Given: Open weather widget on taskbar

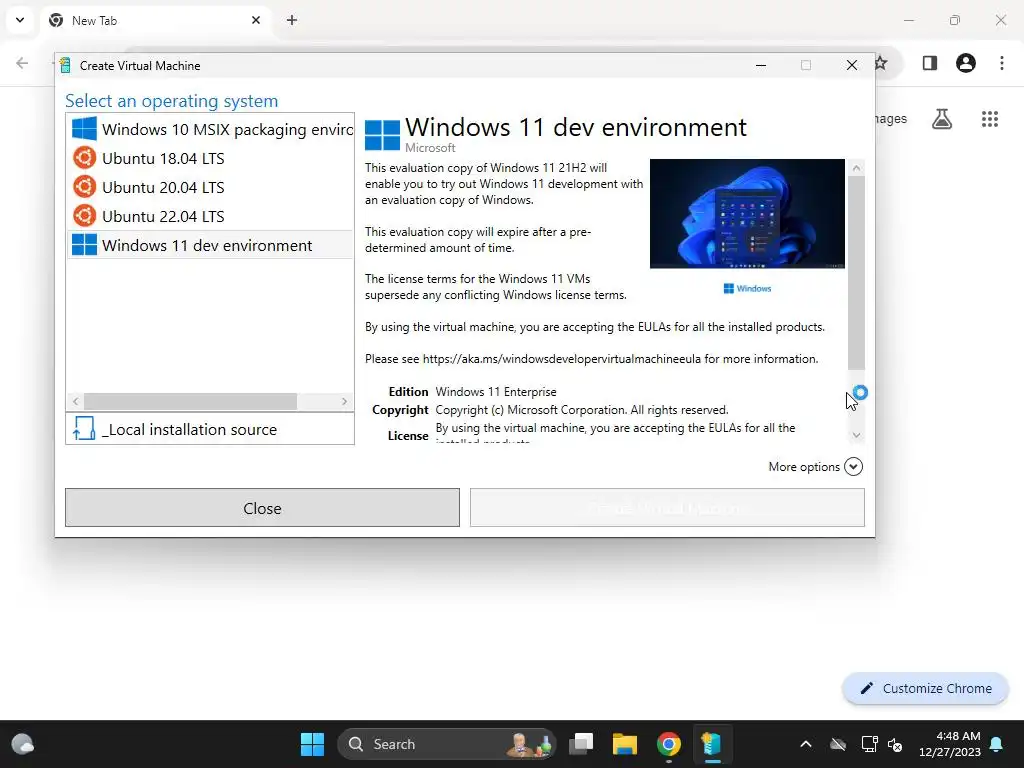Looking at the screenshot, I should click(23, 744).
